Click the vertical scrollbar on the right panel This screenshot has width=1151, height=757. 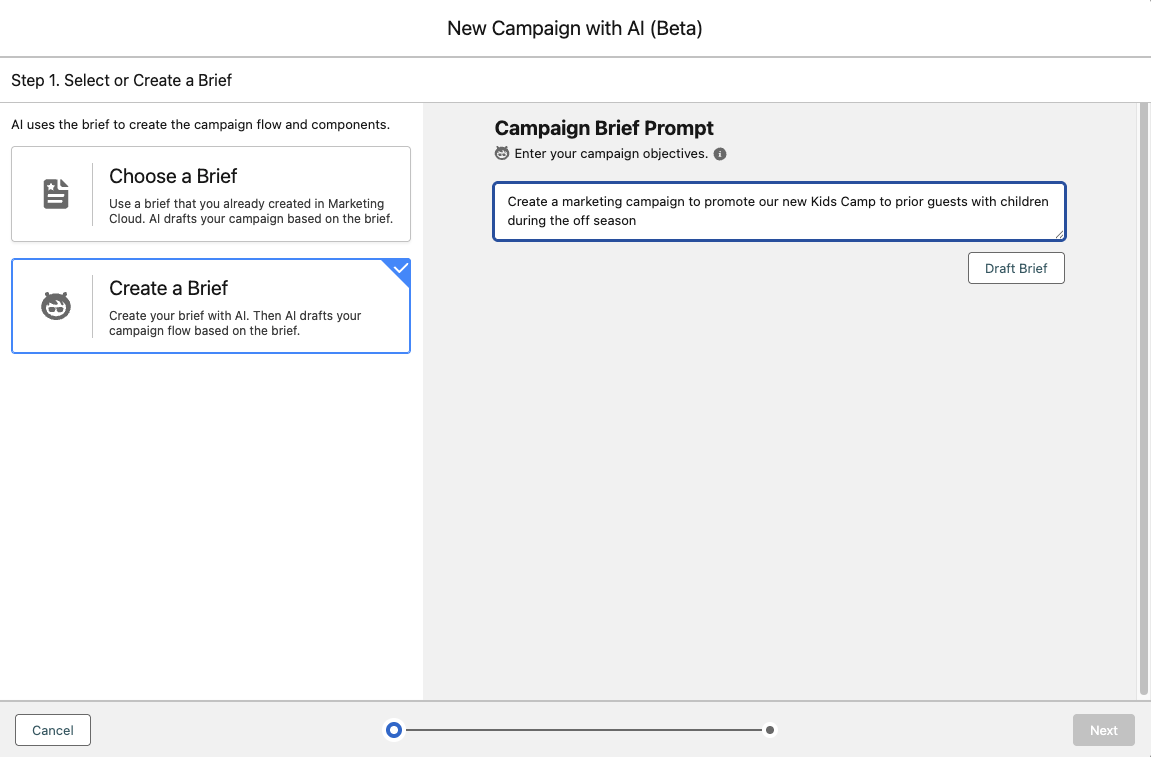pos(1144,400)
